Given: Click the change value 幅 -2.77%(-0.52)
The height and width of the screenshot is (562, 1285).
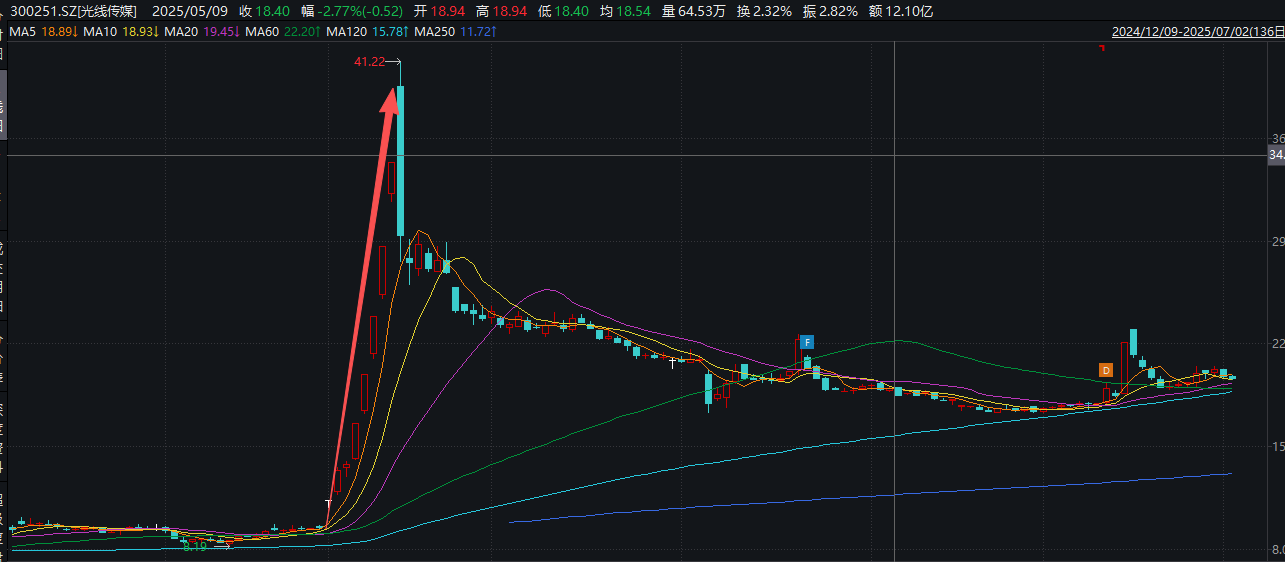Looking at the screenshot, I should pyautogui.click(x=354, y=11).
